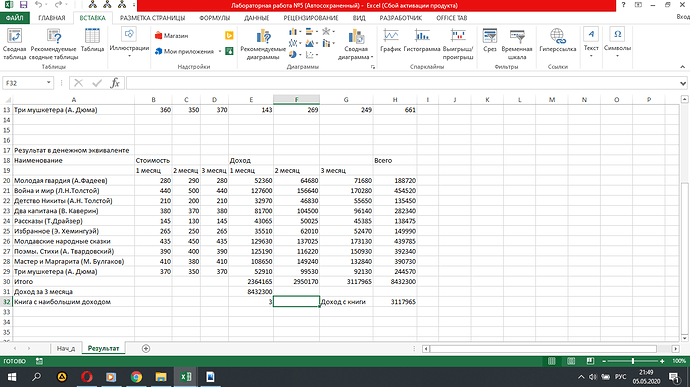
Task: Open the Opera browser from the taskbar
Action: pos(87,377)
